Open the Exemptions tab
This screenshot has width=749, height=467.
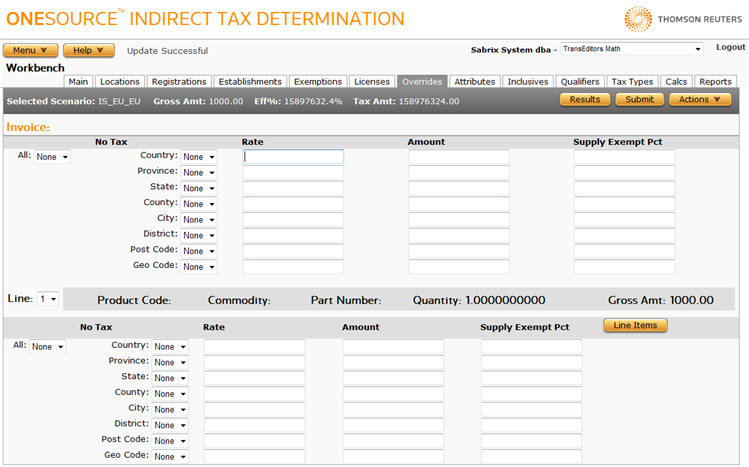coord(318,82)
